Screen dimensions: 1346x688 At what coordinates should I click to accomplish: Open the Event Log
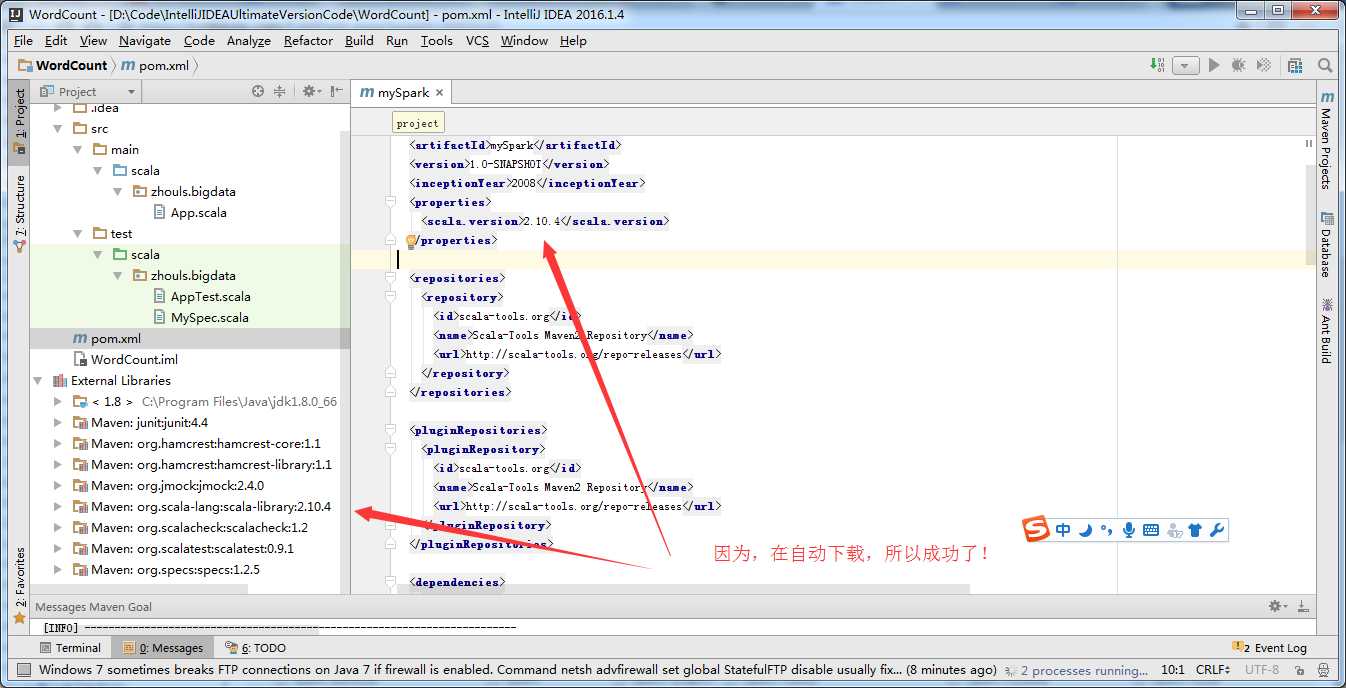pyautogui.click(x=1271, y=648)
